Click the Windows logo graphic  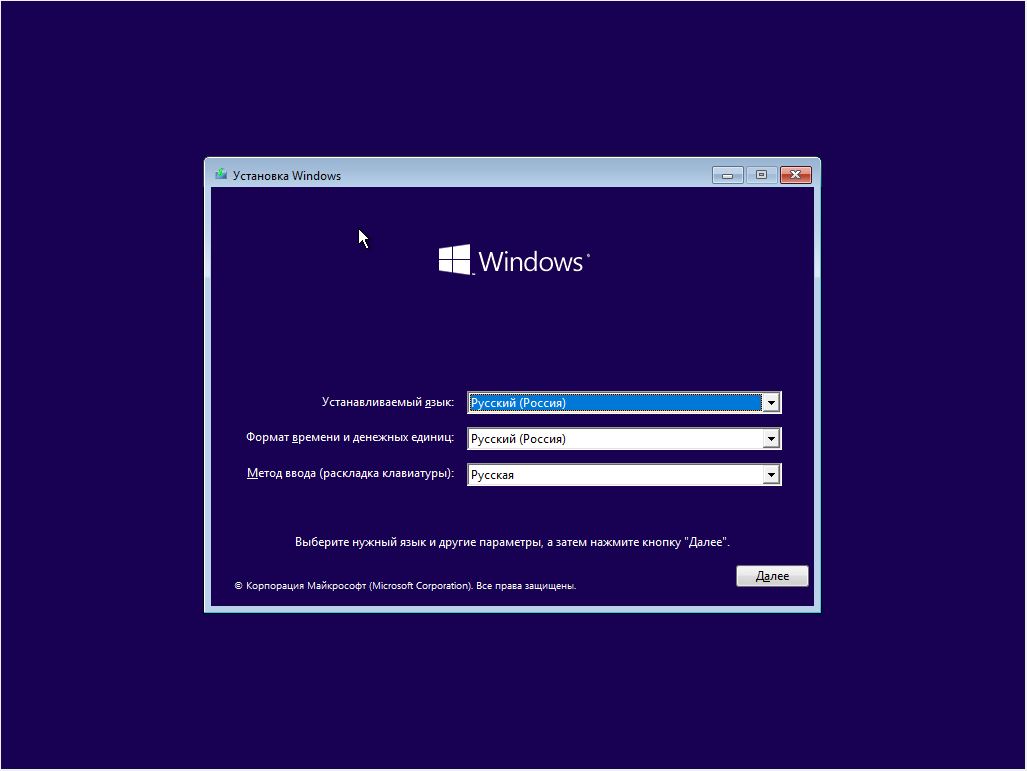513,260
